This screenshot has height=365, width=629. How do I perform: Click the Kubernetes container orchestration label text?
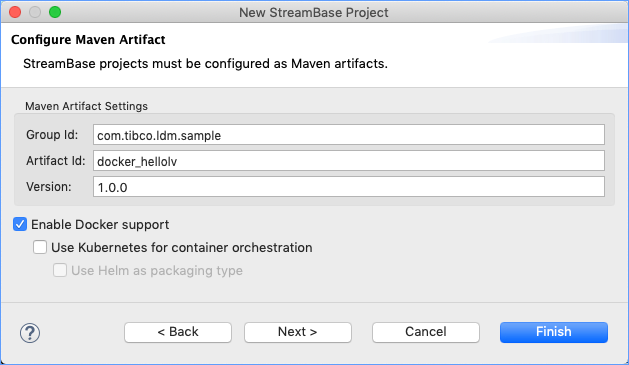pyautogui.click(x=182, y=247)
